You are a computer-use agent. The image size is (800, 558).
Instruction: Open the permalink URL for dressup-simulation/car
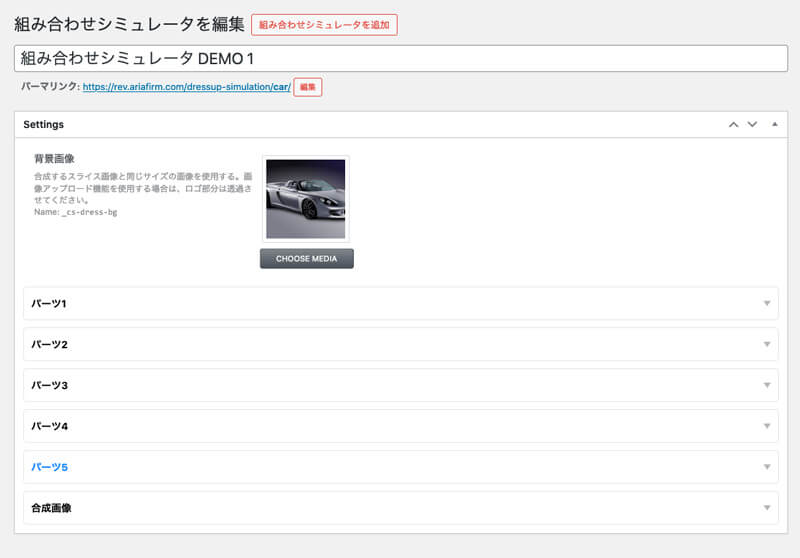tap(186, 87)
